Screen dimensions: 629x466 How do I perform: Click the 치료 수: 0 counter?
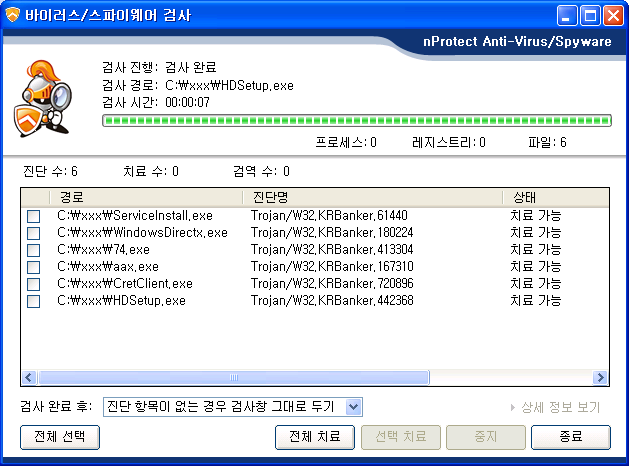(x=151, y=172)
